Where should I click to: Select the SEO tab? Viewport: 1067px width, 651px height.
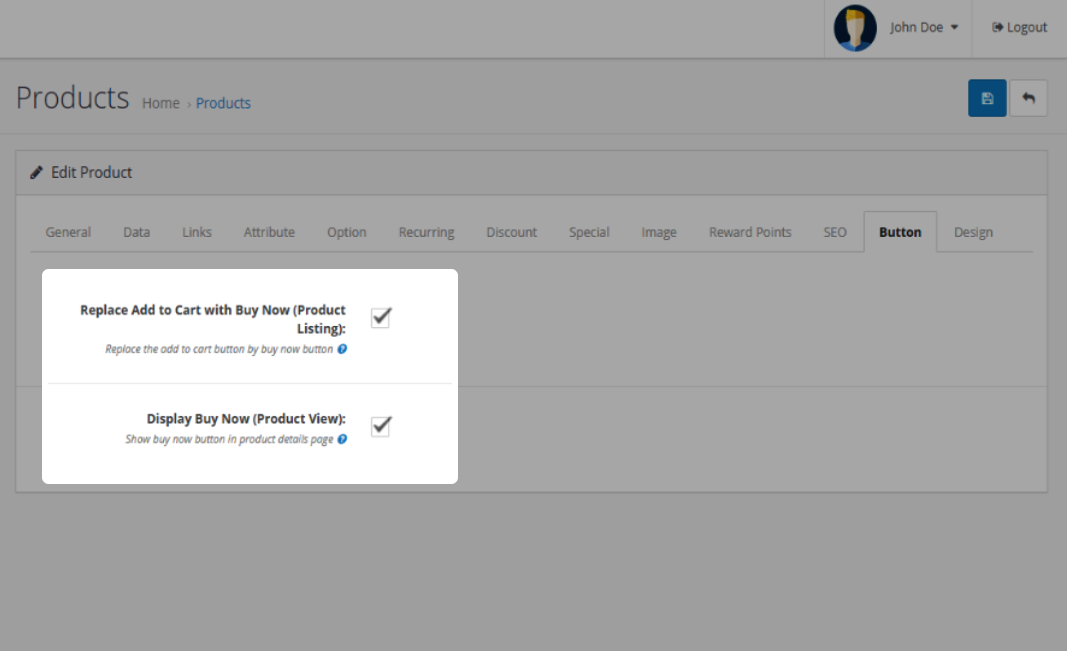pyautogui.click(x=835, y=232)
